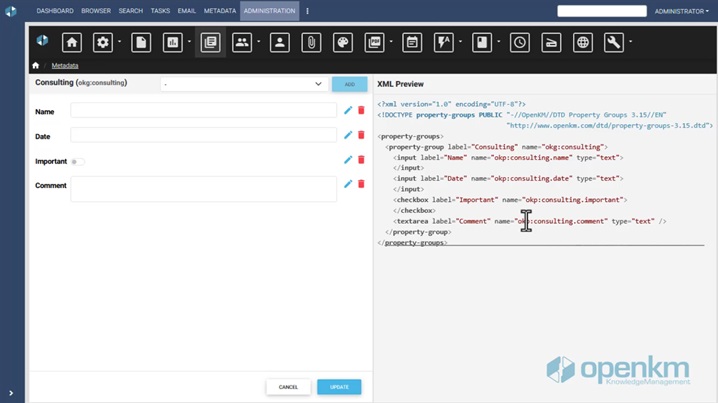Click the ADD button
Screen dimensions: 718x403
click(x=349, y=84)
